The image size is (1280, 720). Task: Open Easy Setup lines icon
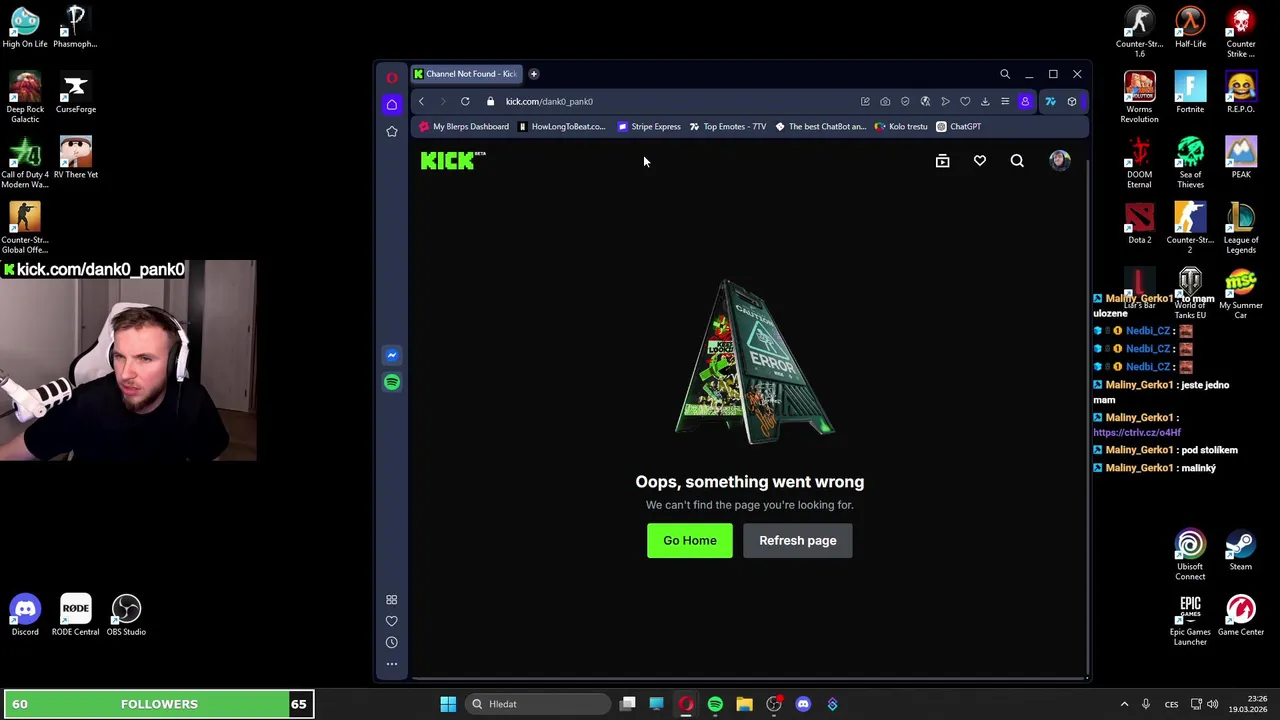tap(1005, 101)
